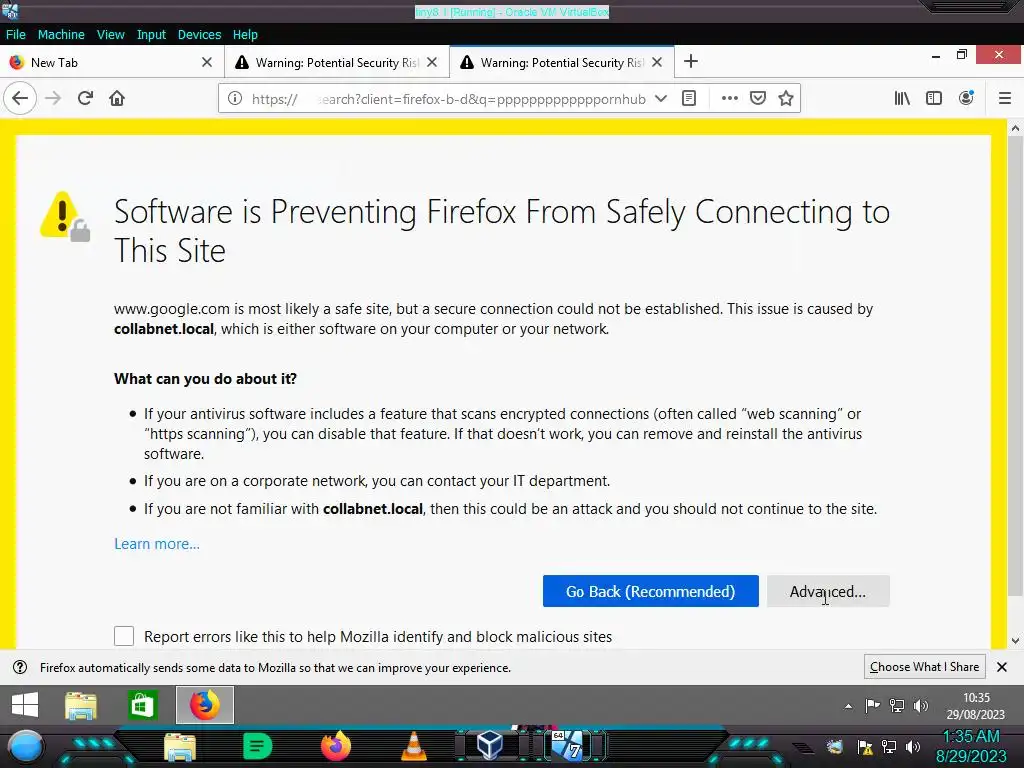Open the VirtualBox Input menu
The image size is (1024, 768).
(151, 35)
